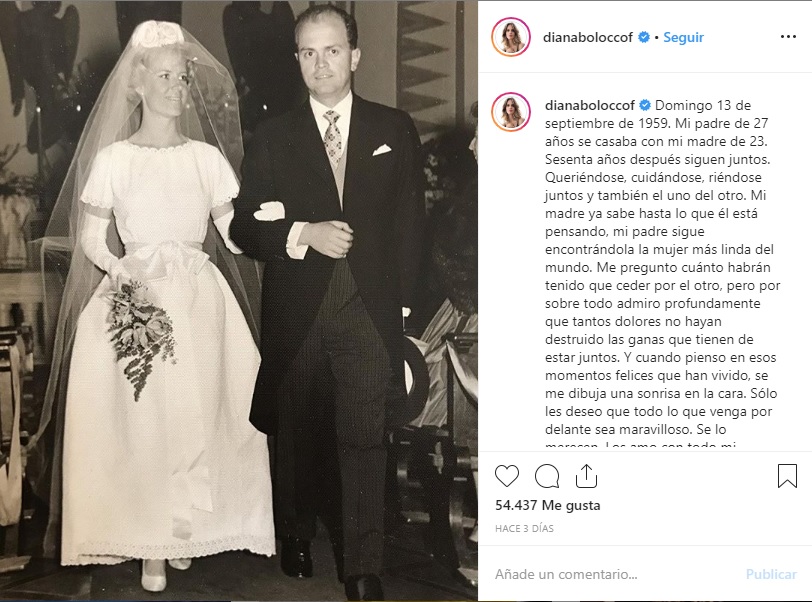Open dianaboloccof username link in caption
This screenshot has width=812, height=602.
click(x=590, y=105)
